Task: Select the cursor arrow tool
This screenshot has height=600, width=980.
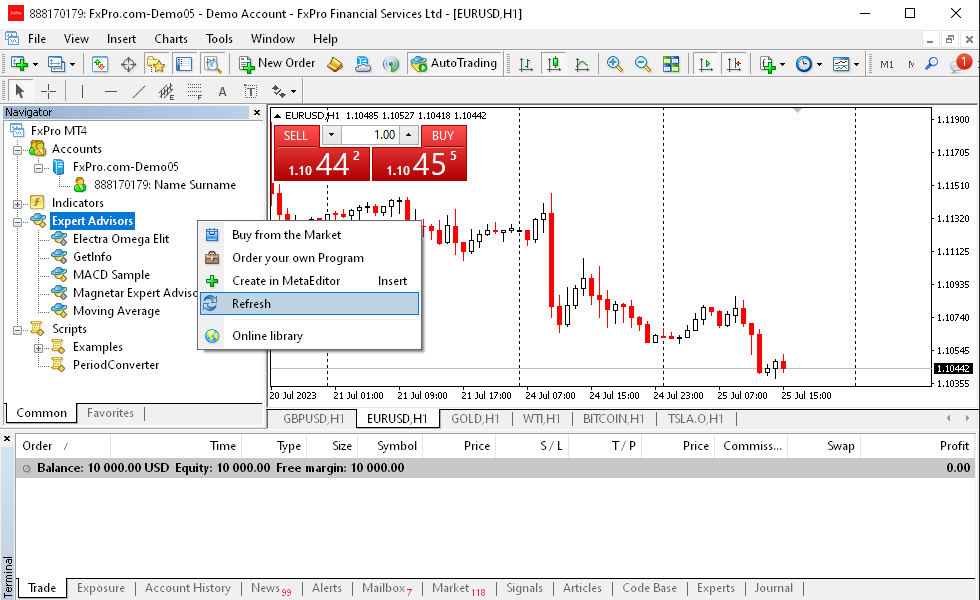Action: pos(19,92)
